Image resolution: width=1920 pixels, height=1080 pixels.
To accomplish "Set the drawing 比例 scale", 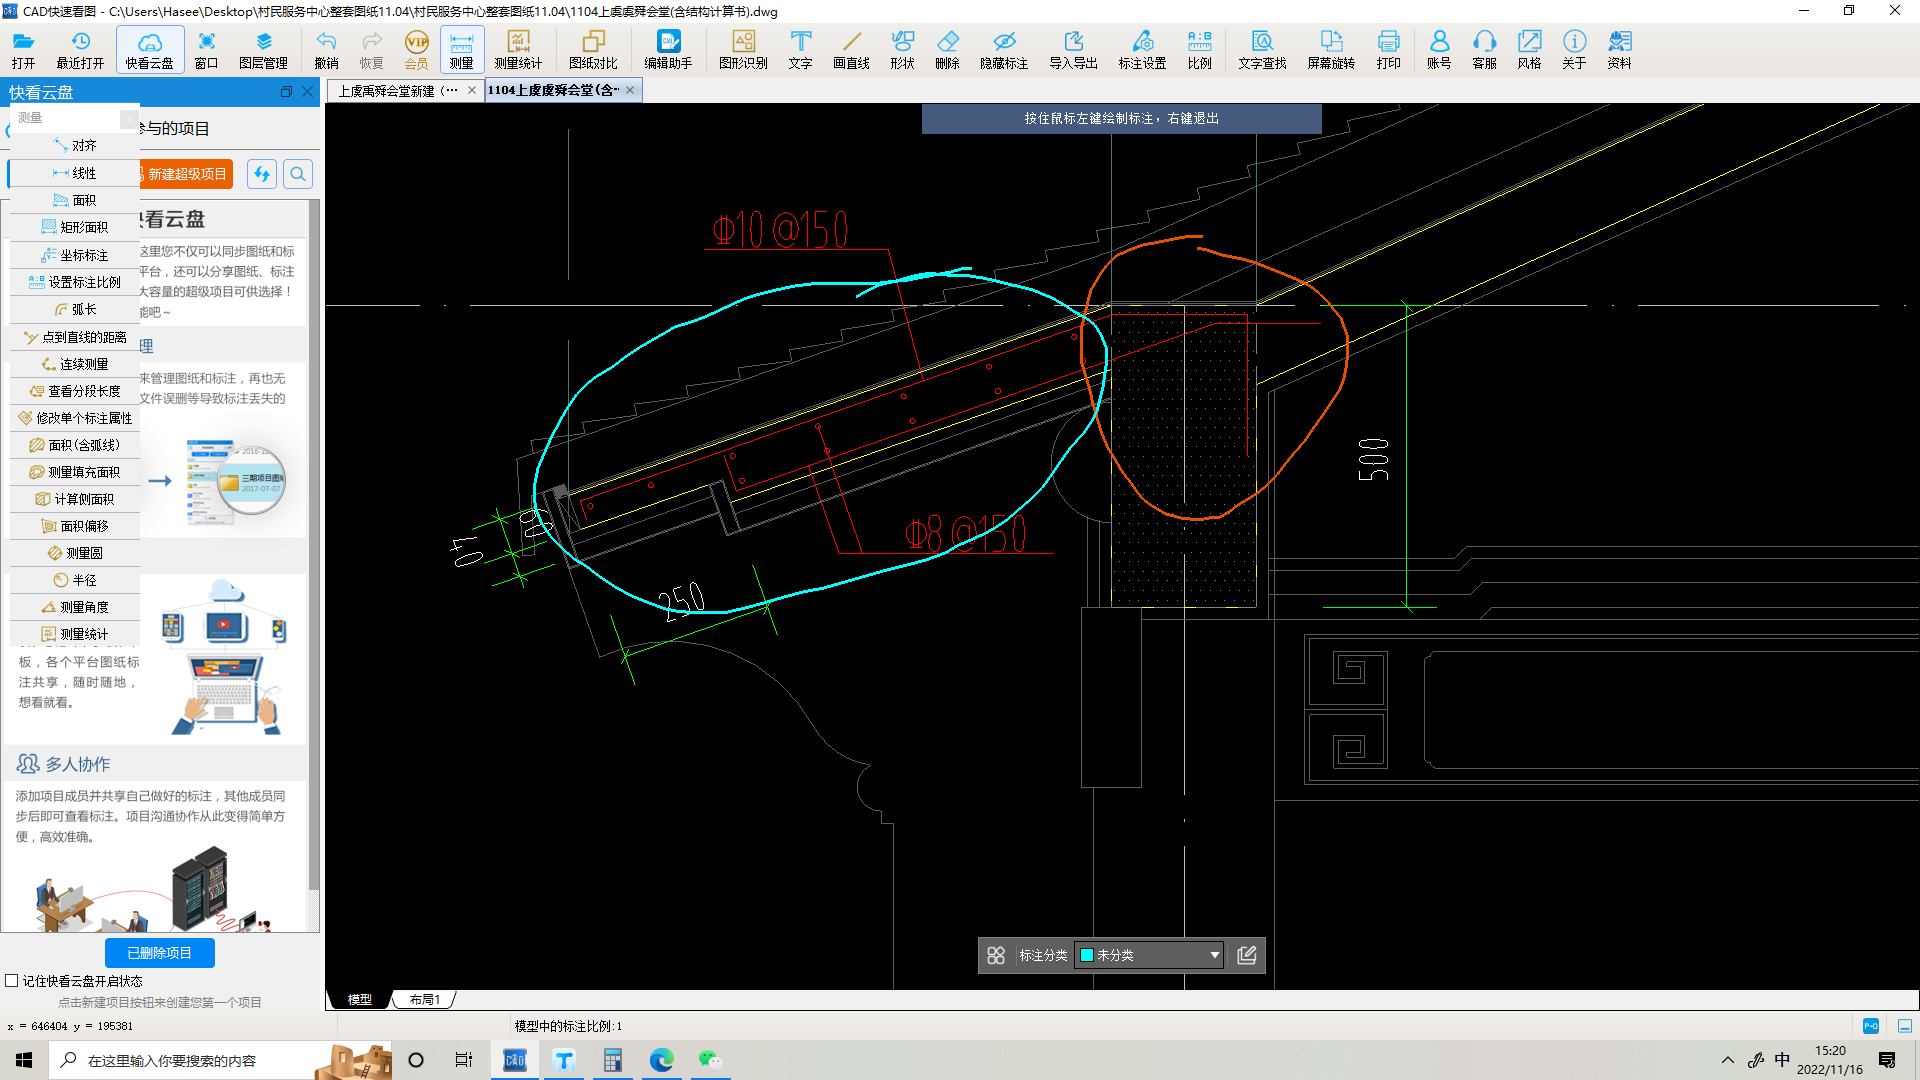I will pos(1199,49).
